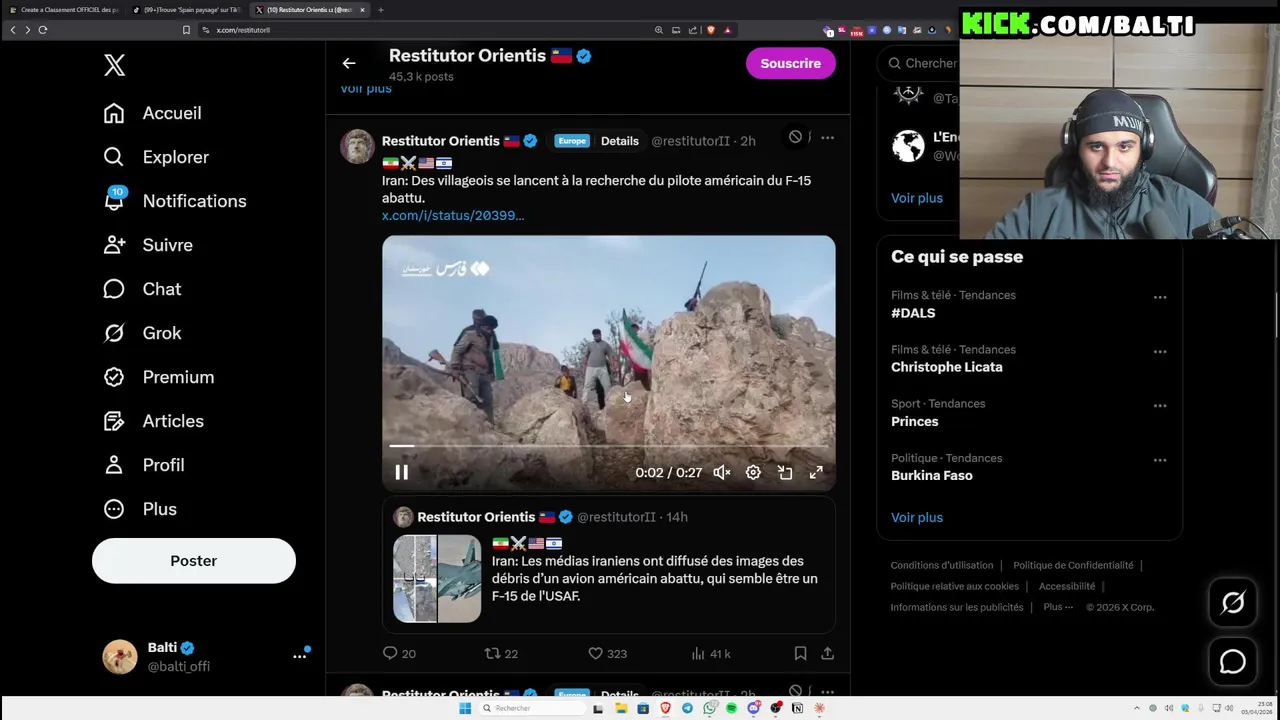
Task: Click Balti profile avatar
Action: [120, 657]
